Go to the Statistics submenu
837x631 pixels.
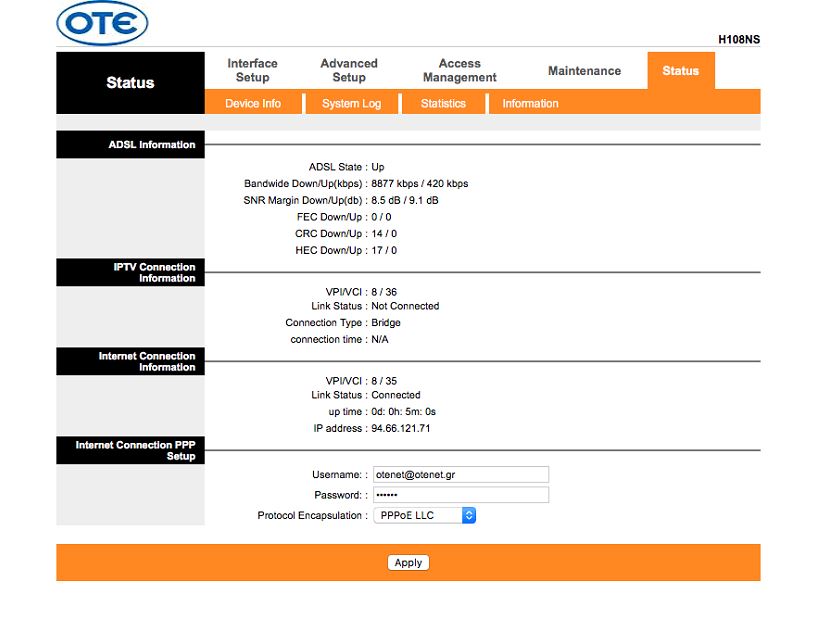[x=443, y=104]
